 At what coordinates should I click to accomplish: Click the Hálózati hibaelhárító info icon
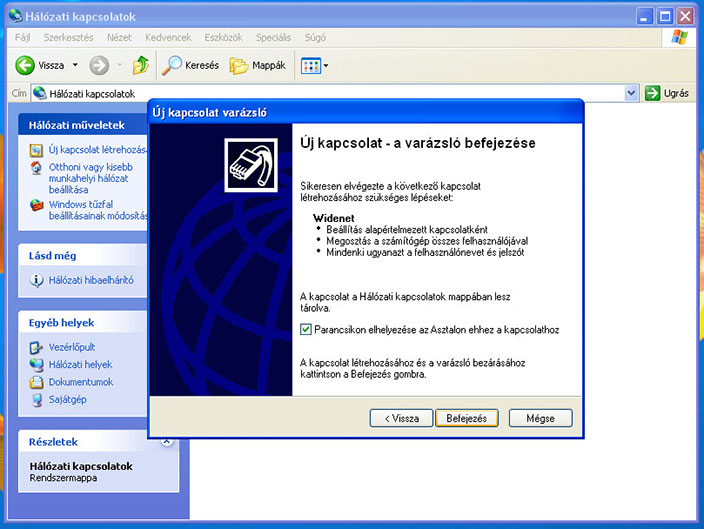(36, 281)
